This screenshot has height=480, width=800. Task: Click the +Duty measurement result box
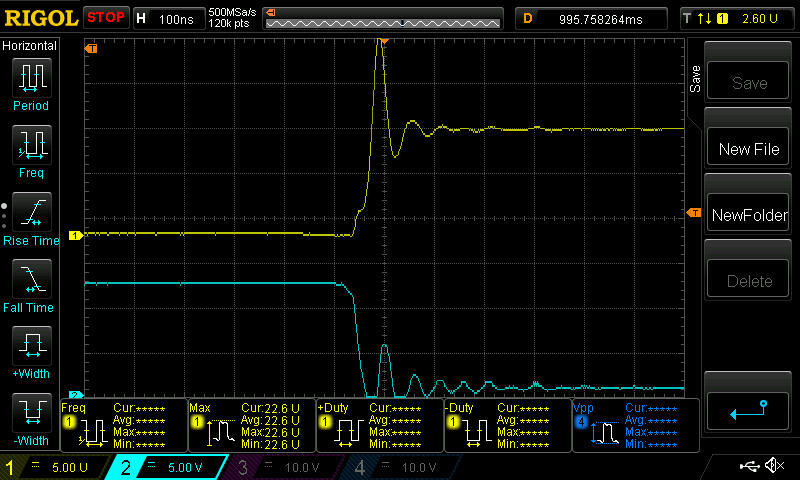(380, 425)
